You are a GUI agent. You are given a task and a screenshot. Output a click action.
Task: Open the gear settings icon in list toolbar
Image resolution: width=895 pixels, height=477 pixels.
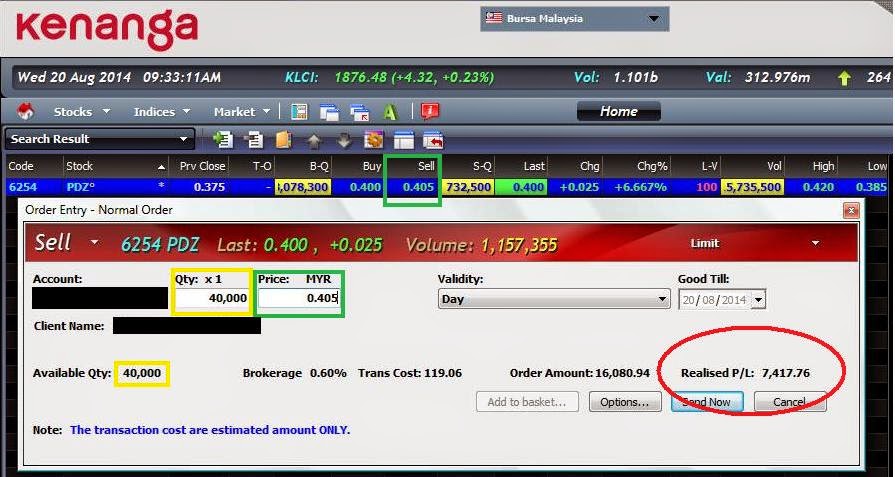pos(373,139)
